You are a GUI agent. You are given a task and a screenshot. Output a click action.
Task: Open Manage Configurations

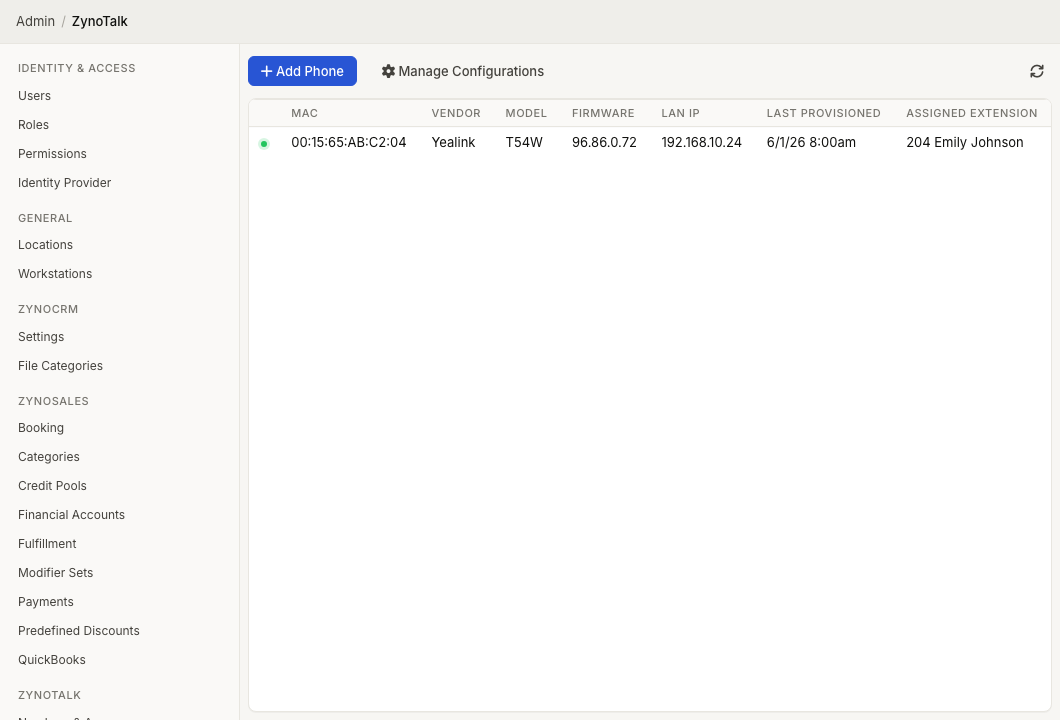(x=462, y=71)
